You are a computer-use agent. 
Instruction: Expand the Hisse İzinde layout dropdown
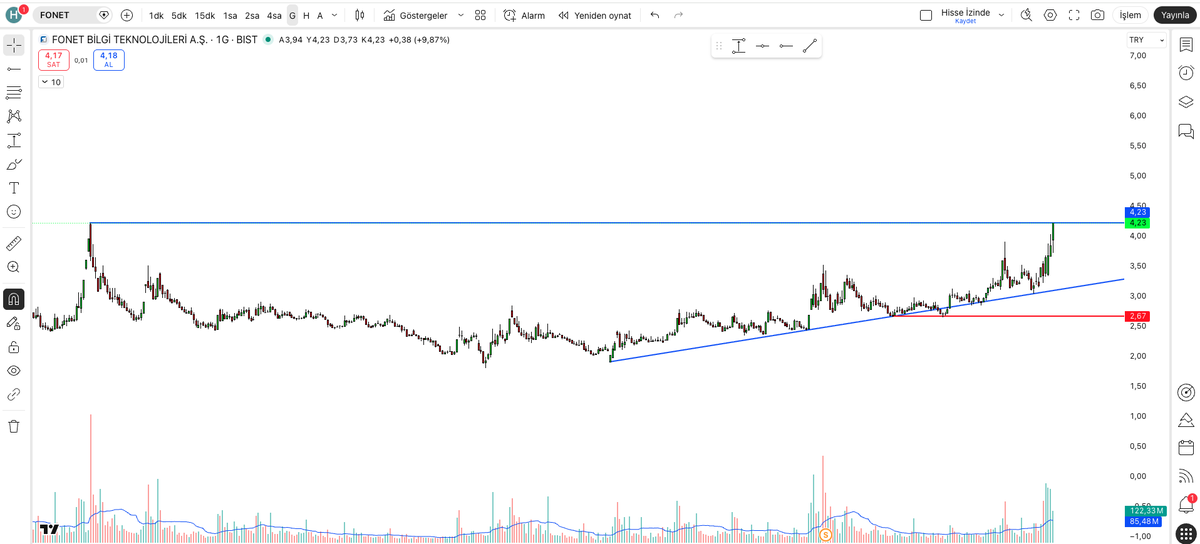[1001, 15]
